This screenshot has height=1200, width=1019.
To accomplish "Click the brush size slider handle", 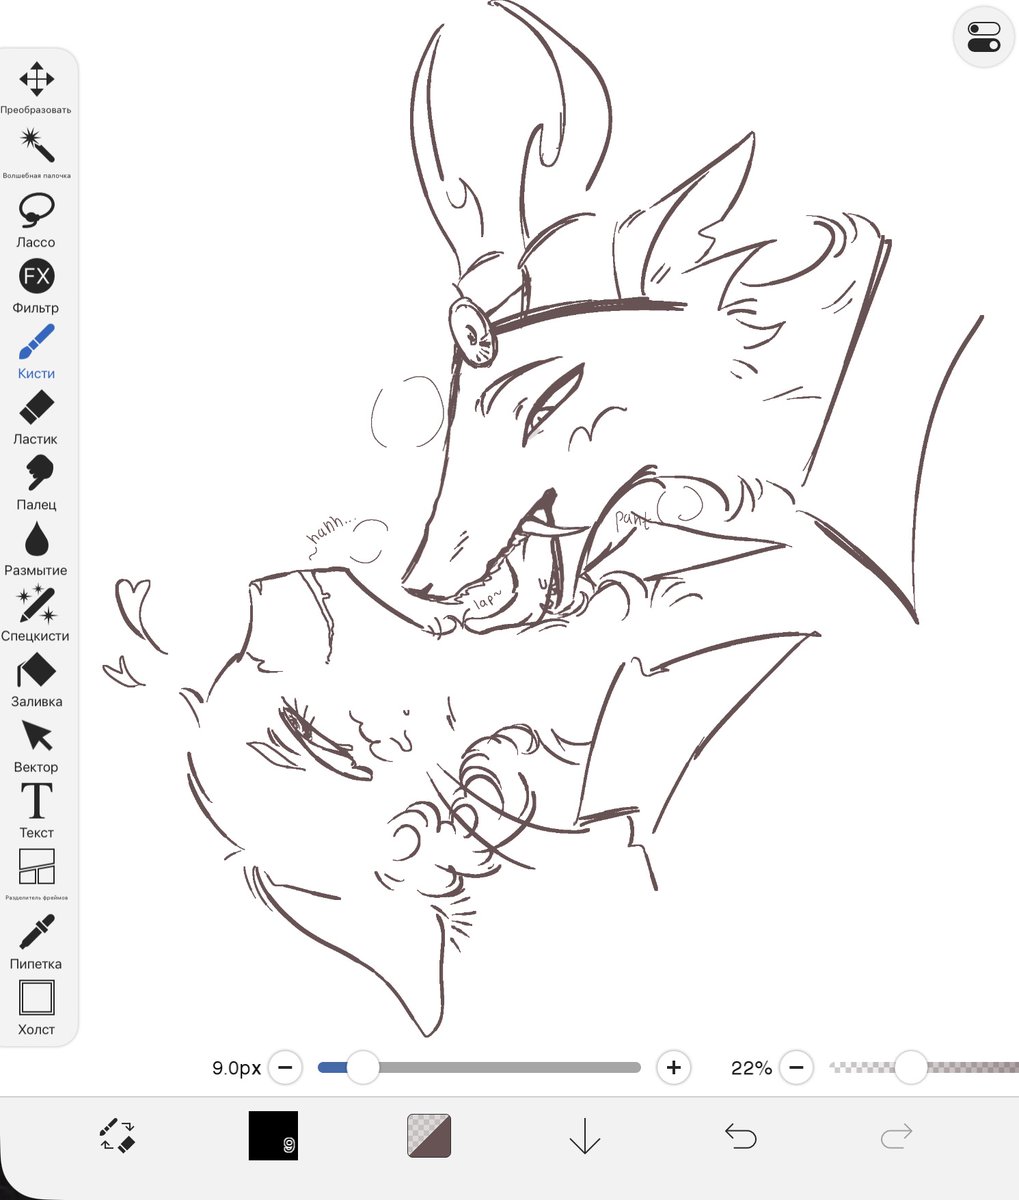I will pos(362,1067).
